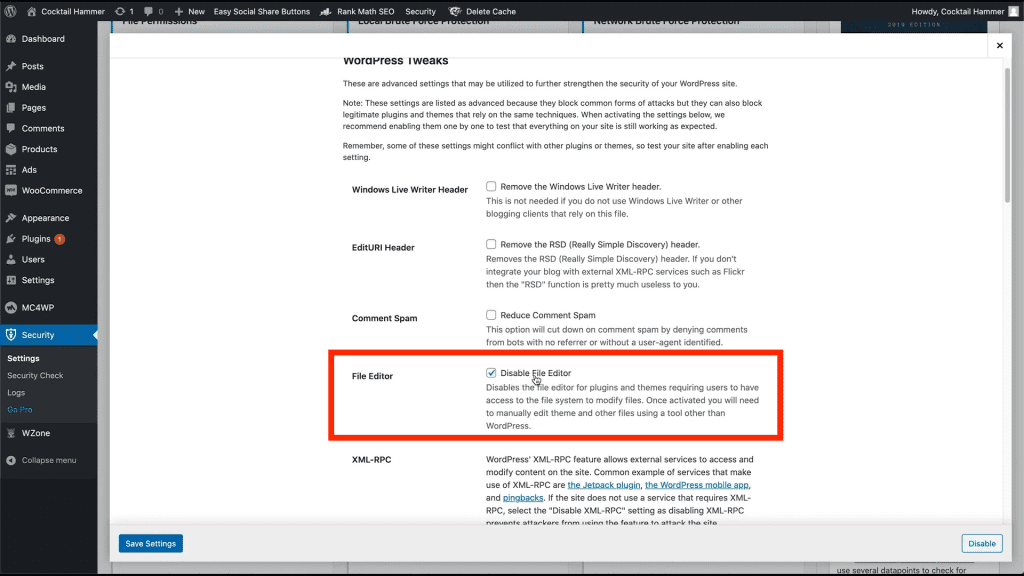Click the Delete Cache icon
Screen dimensions: 1024x576
[x=455, y=11]
